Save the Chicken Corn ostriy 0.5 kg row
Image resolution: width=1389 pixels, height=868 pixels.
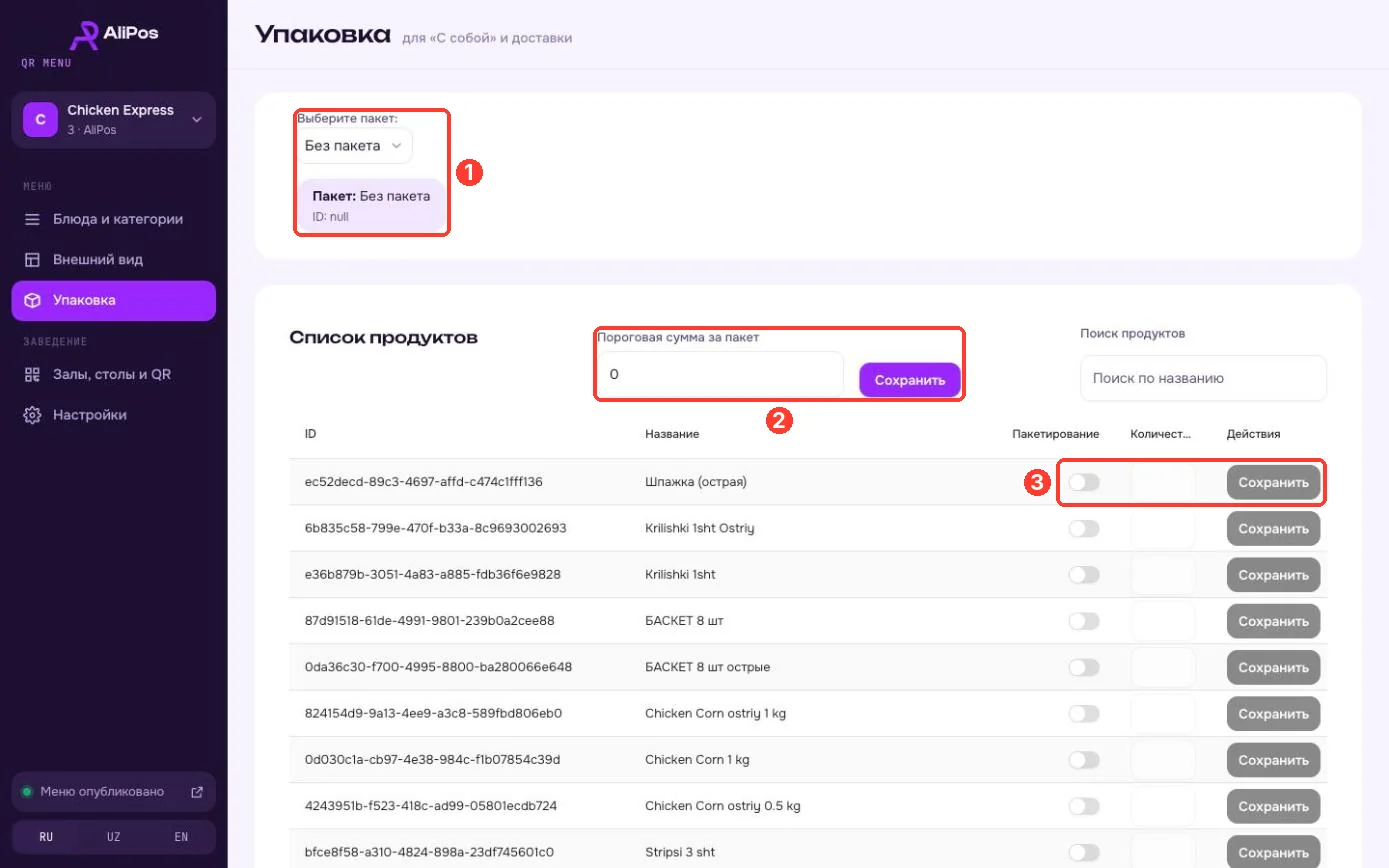point(1273,806)
